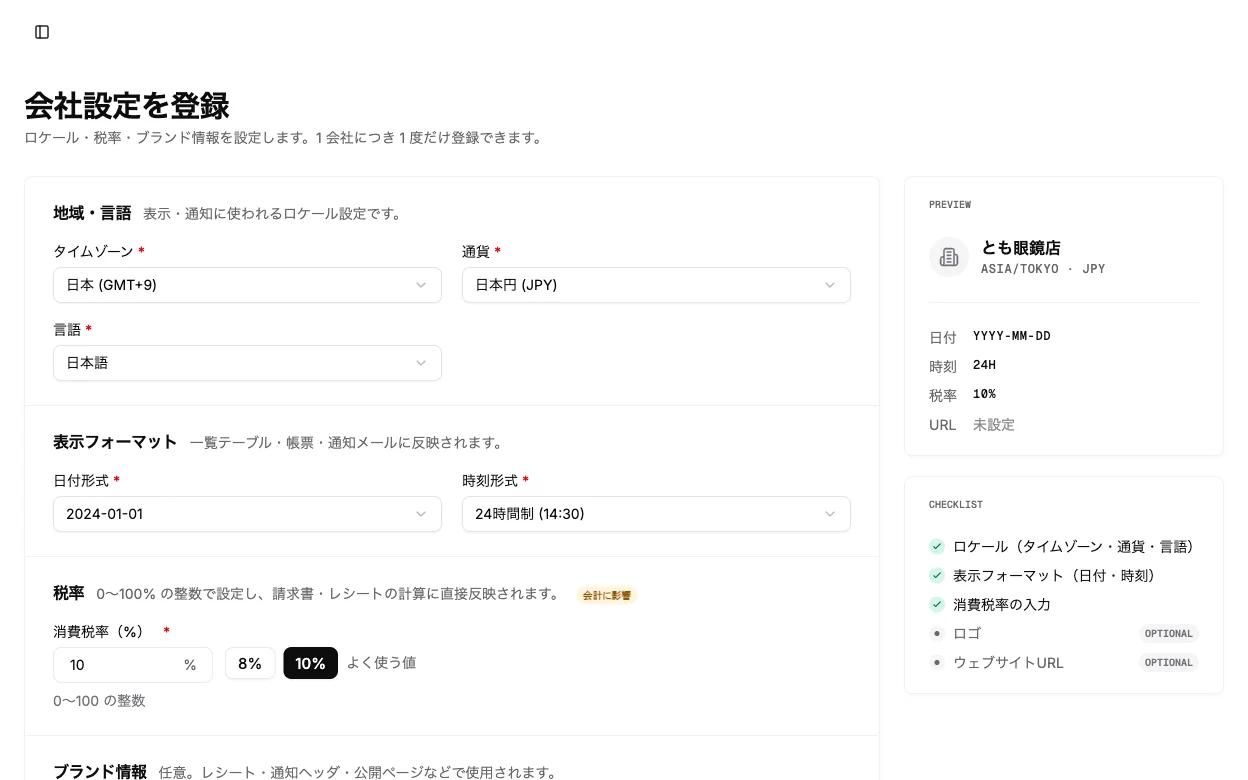Click the green check icon beside 表示フォーマット
Image resolution: width=1248 pixels, height=780 pixels.
click(937, 576)
